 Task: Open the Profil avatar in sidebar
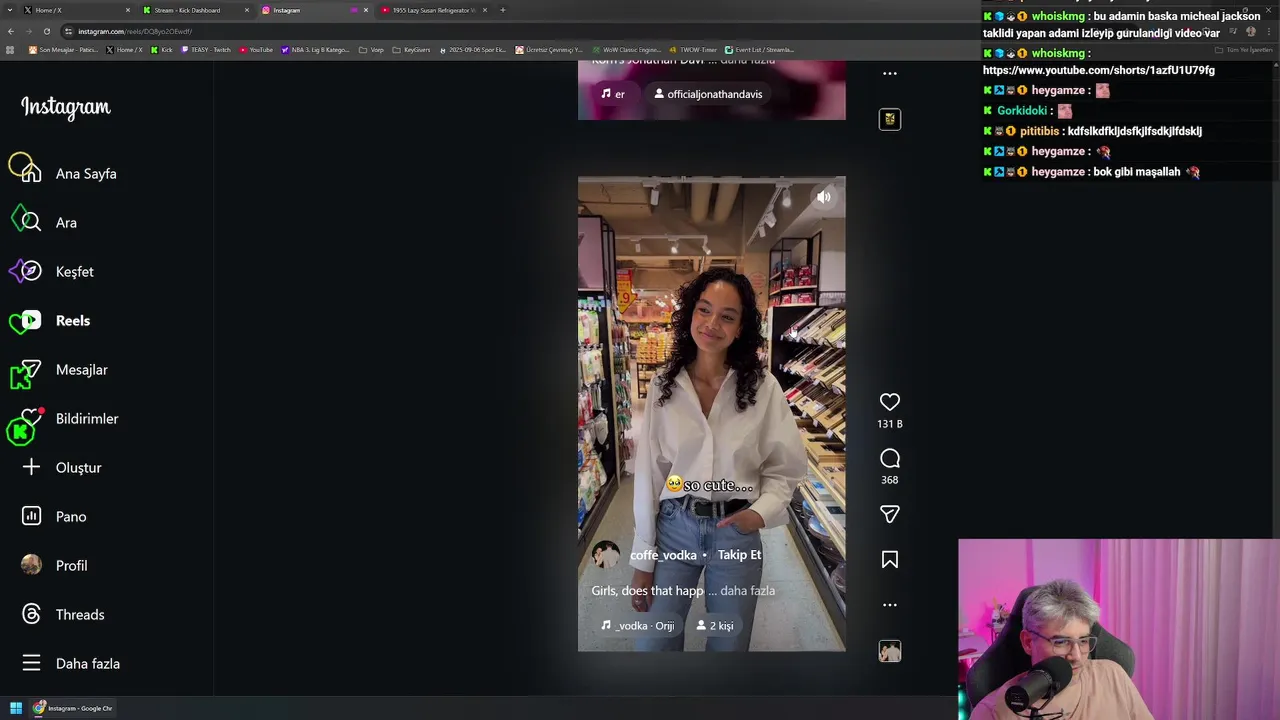point(31,565)
